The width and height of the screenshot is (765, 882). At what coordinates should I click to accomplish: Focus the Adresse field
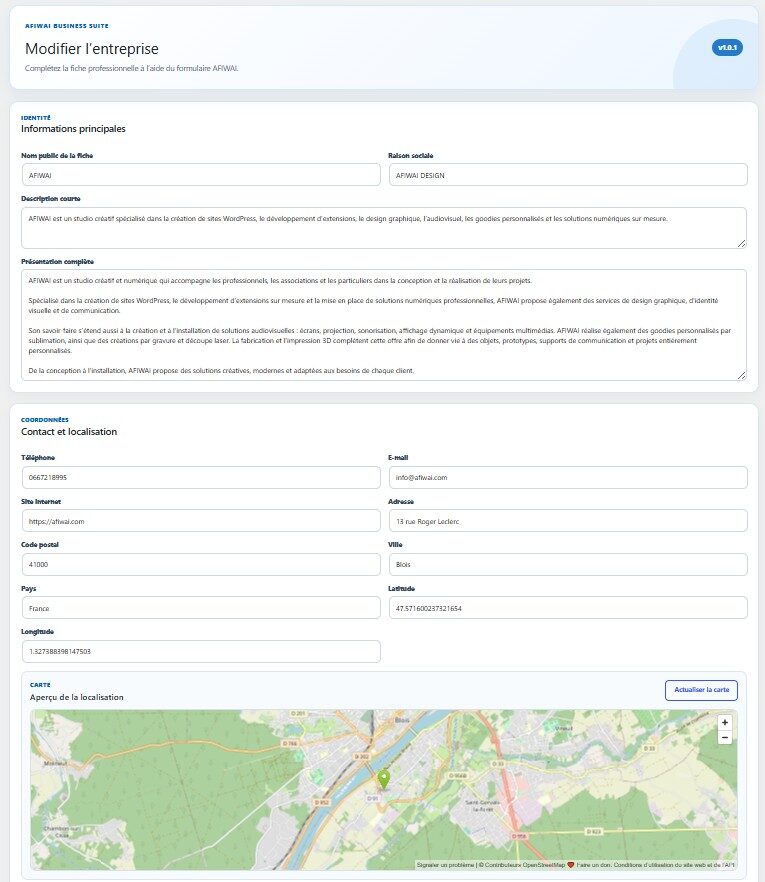click(x=568, y=521)
